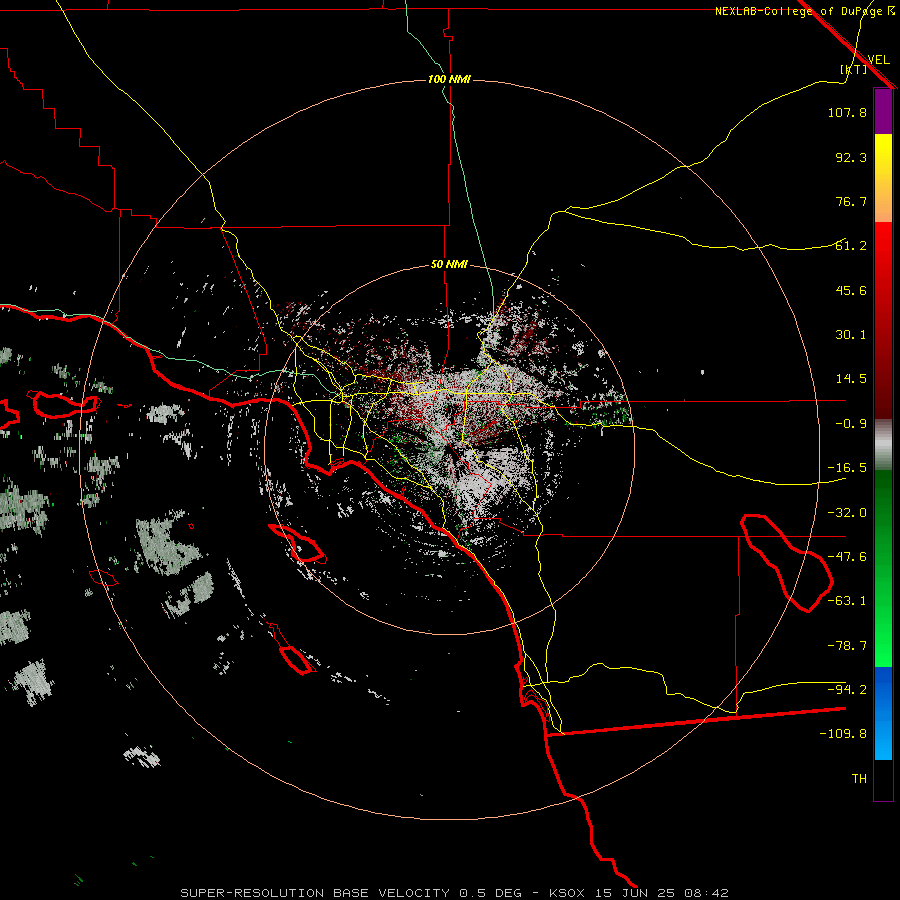
Task: Click the -0.9 velocity scale value
Action: (851, 424)
